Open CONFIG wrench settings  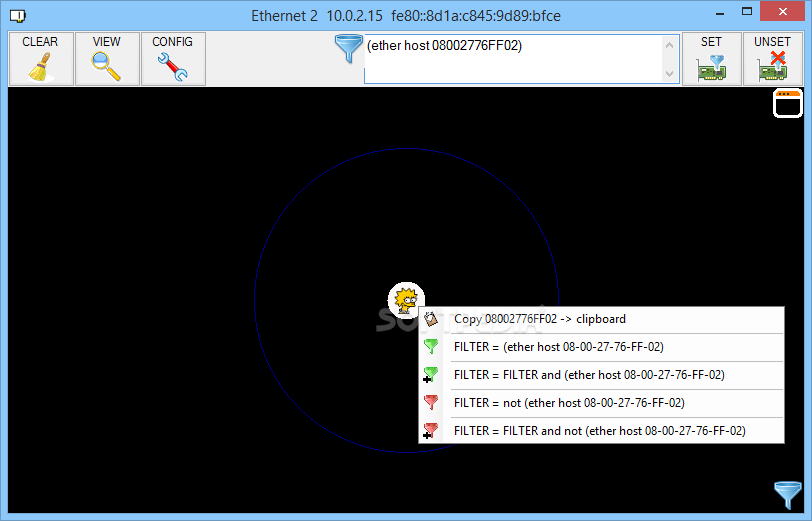[x=173, y=59]
